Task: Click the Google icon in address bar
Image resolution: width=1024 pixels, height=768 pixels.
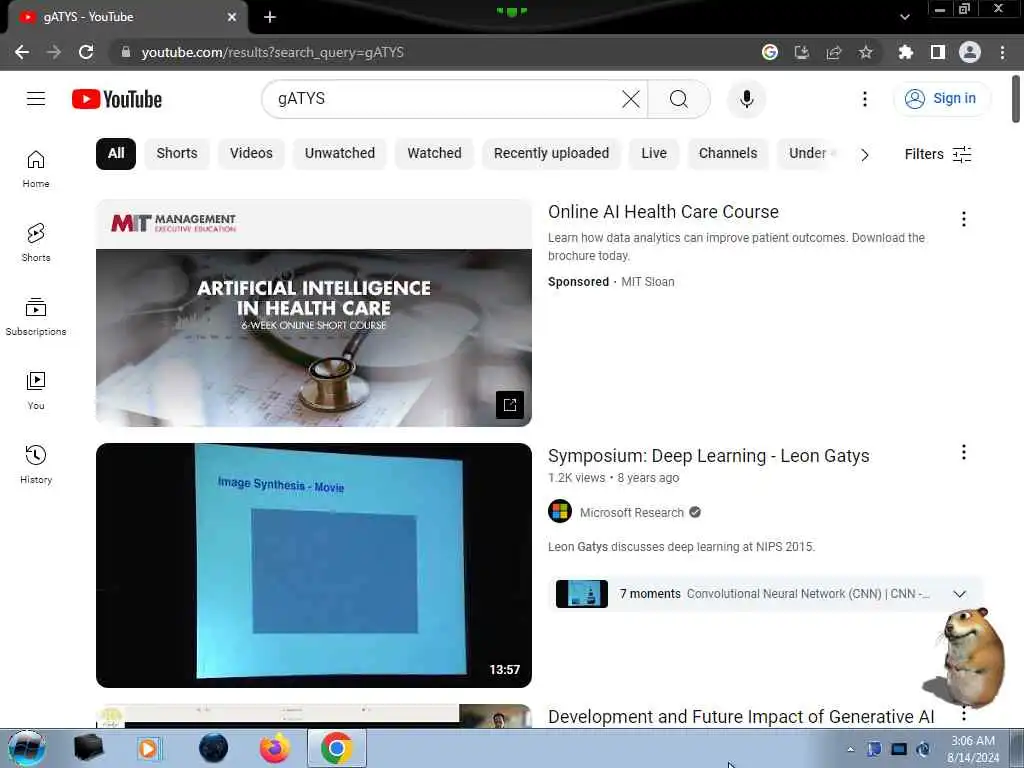Action: 770,52
